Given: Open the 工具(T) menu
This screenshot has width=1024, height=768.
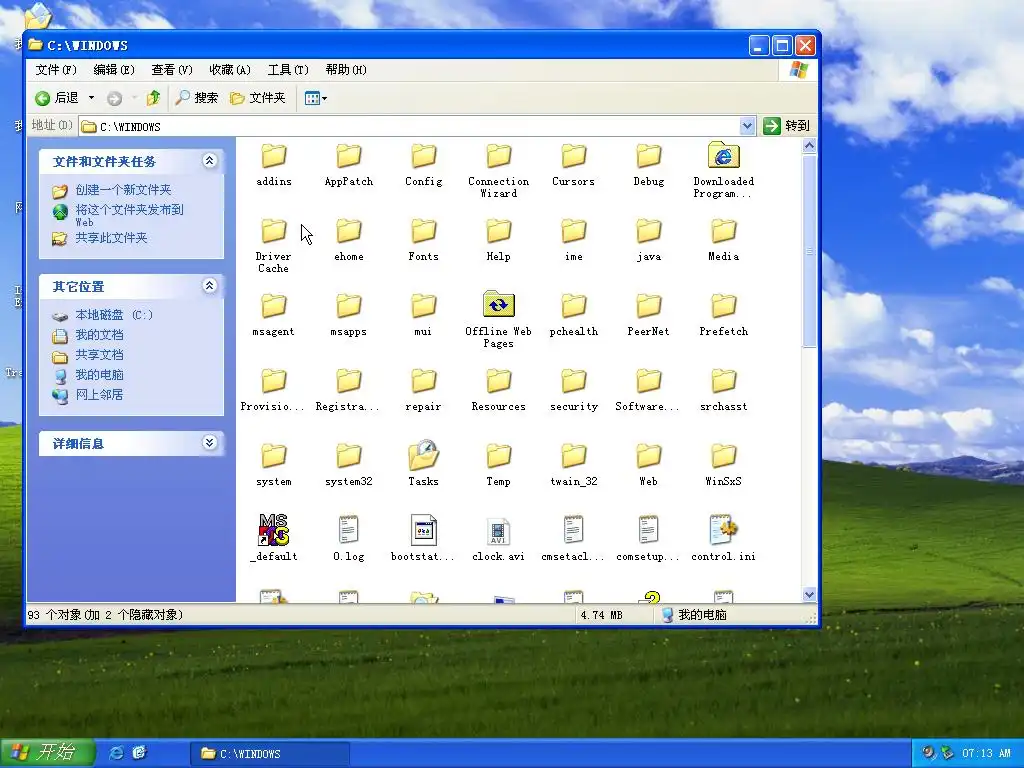Looking at the screenshot, I should click(288, 70).
